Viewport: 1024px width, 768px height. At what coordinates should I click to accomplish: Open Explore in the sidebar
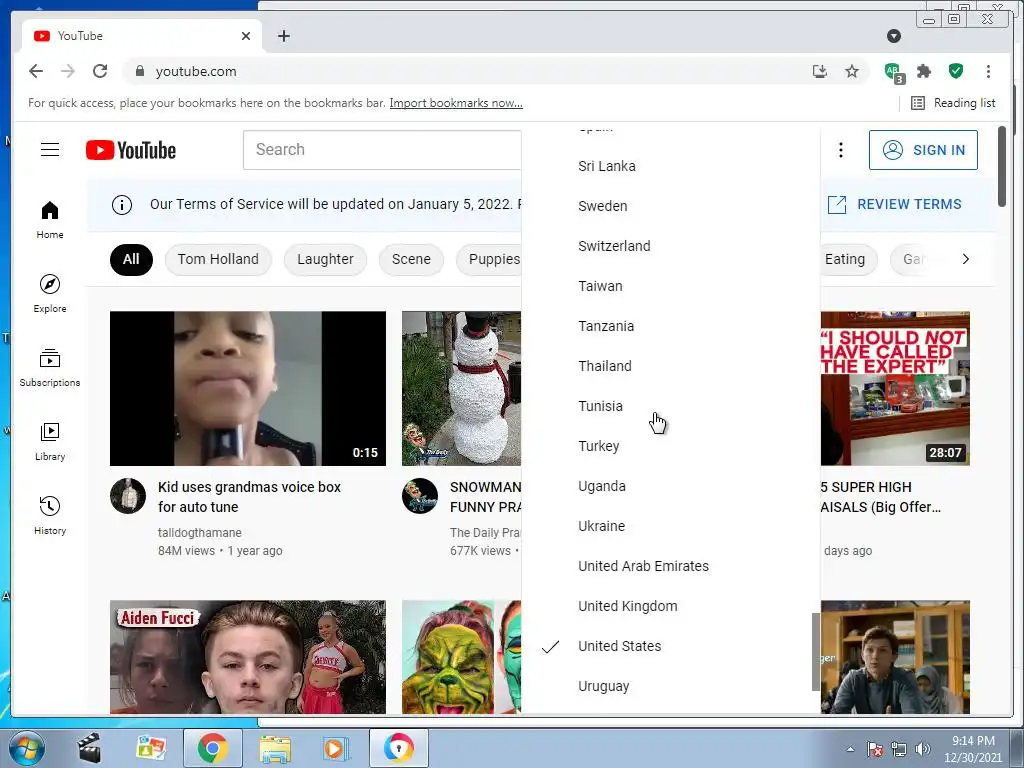tap(50, 294)
